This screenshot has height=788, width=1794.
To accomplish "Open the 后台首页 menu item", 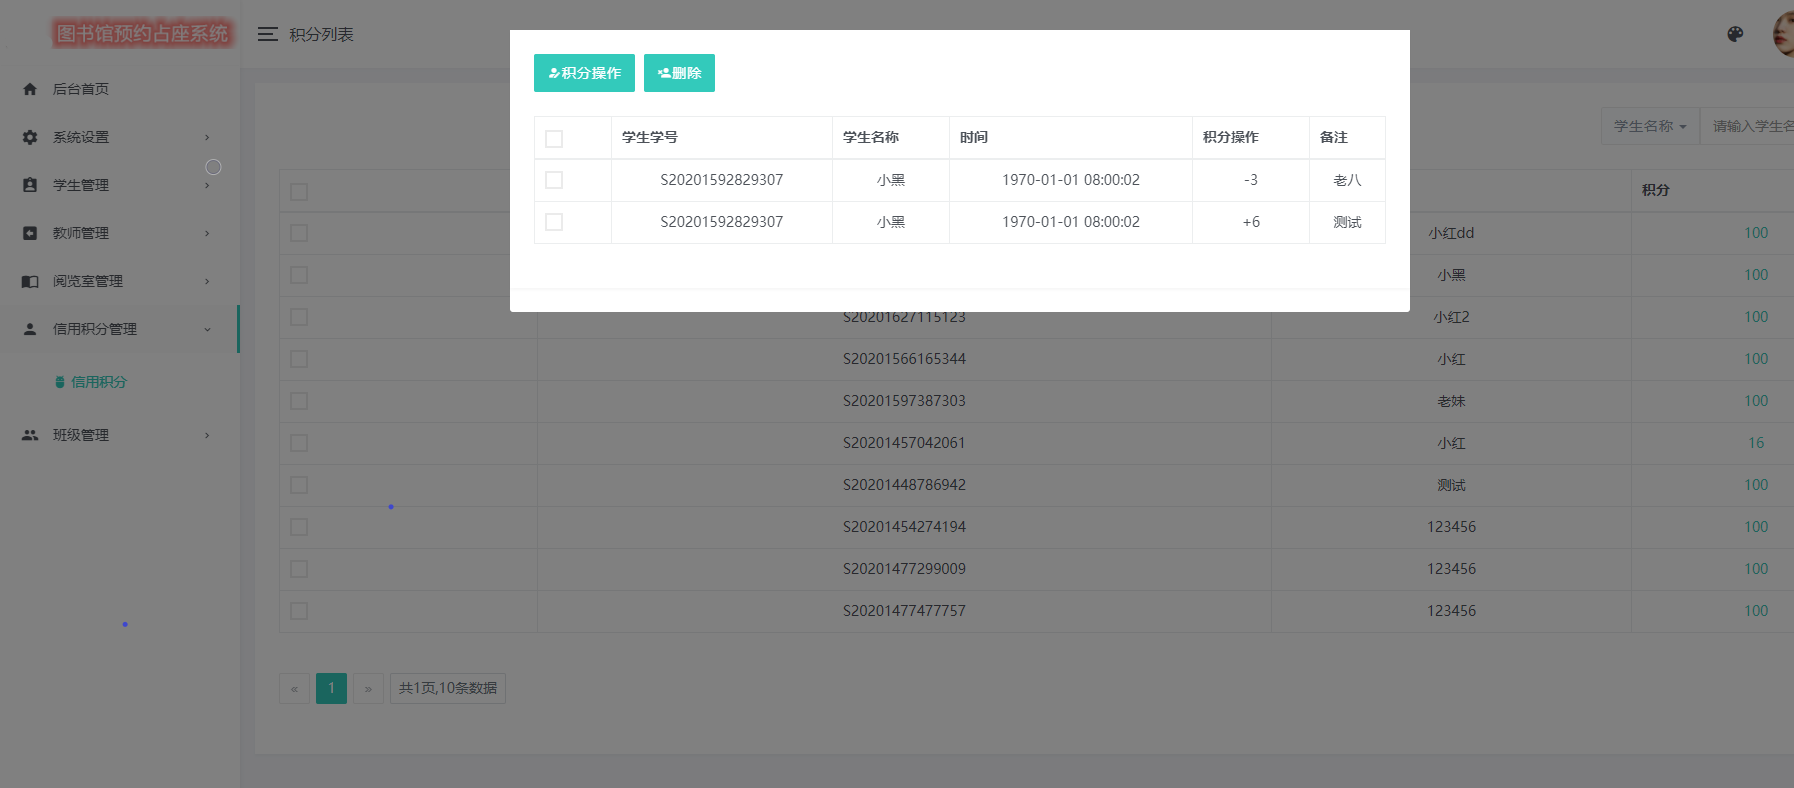I will pyautogui.click(x=120, y=89).
